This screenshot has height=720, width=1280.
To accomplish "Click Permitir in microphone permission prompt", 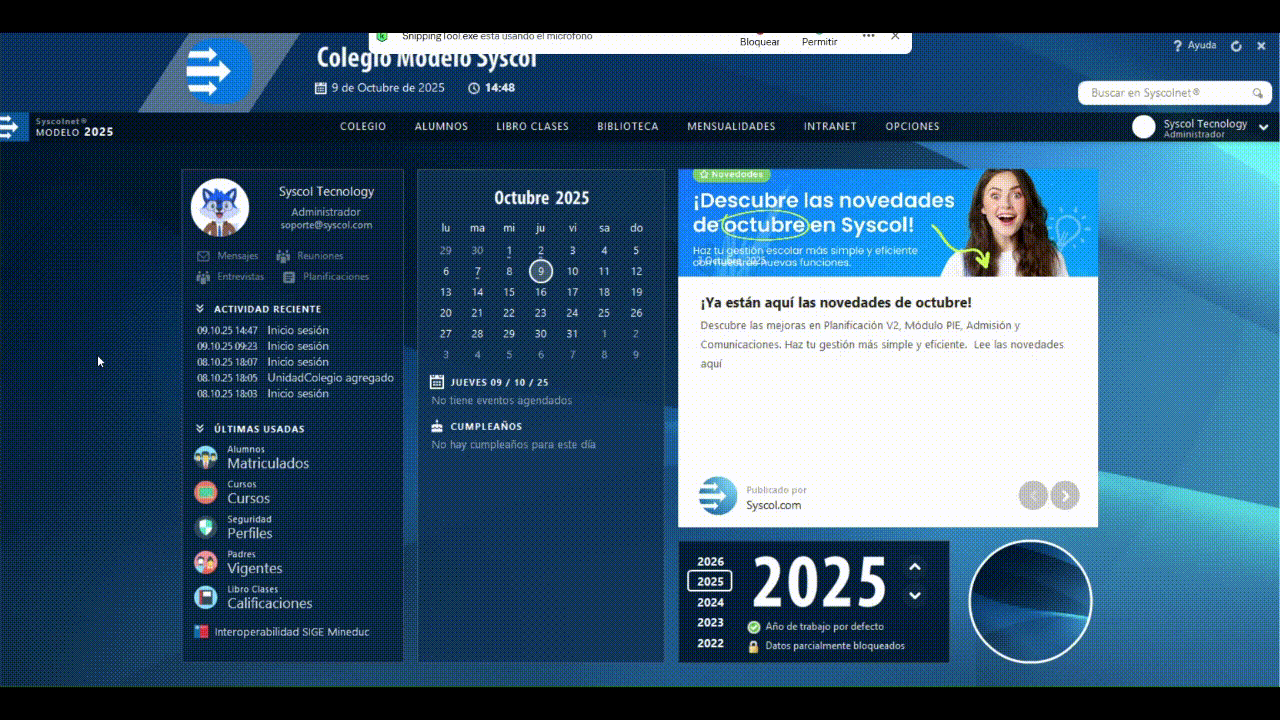I will coord(819,42).
